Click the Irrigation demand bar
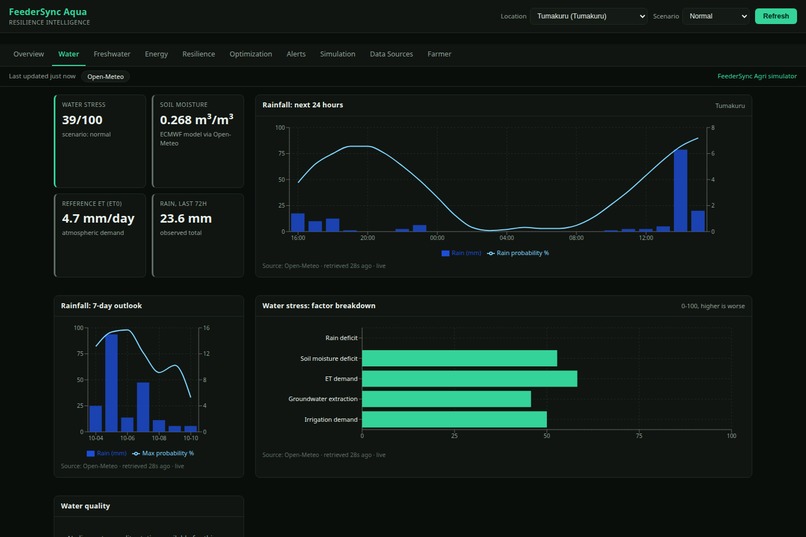This screenshot has height=537, width=806. pos(454,419)
